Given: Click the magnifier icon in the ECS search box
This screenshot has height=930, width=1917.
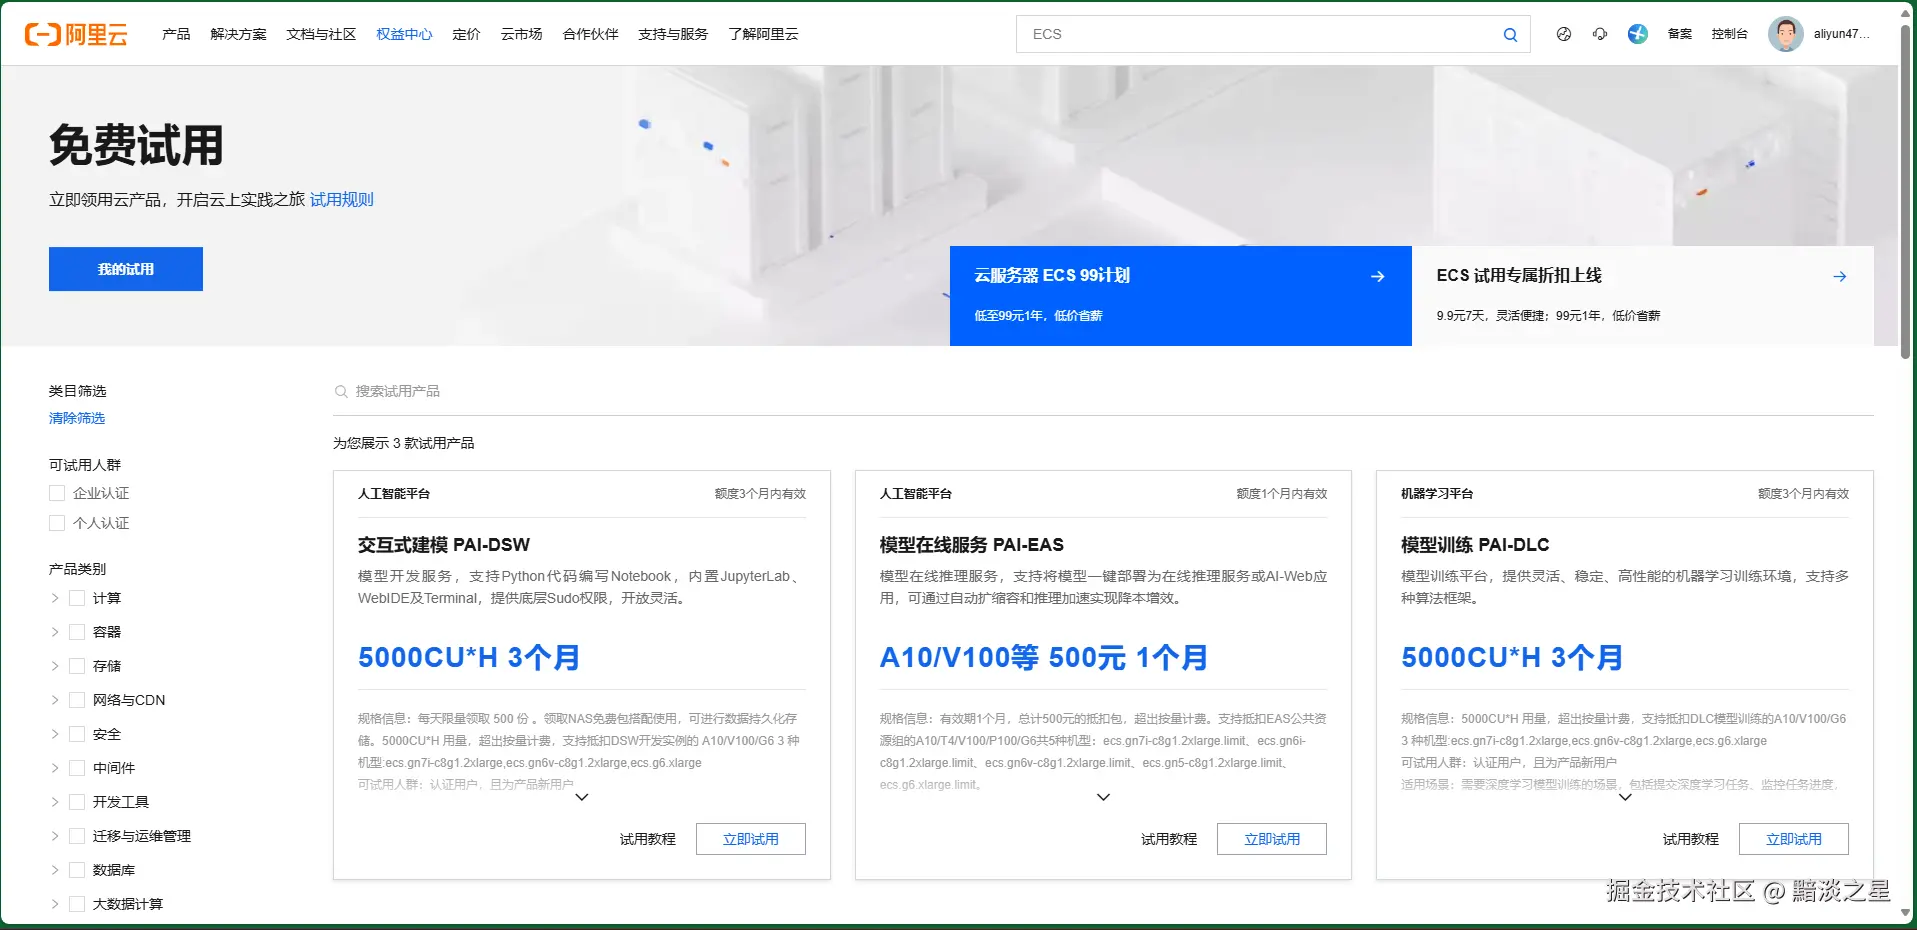Looking at the screenshot, I should tap(1510, 35).
